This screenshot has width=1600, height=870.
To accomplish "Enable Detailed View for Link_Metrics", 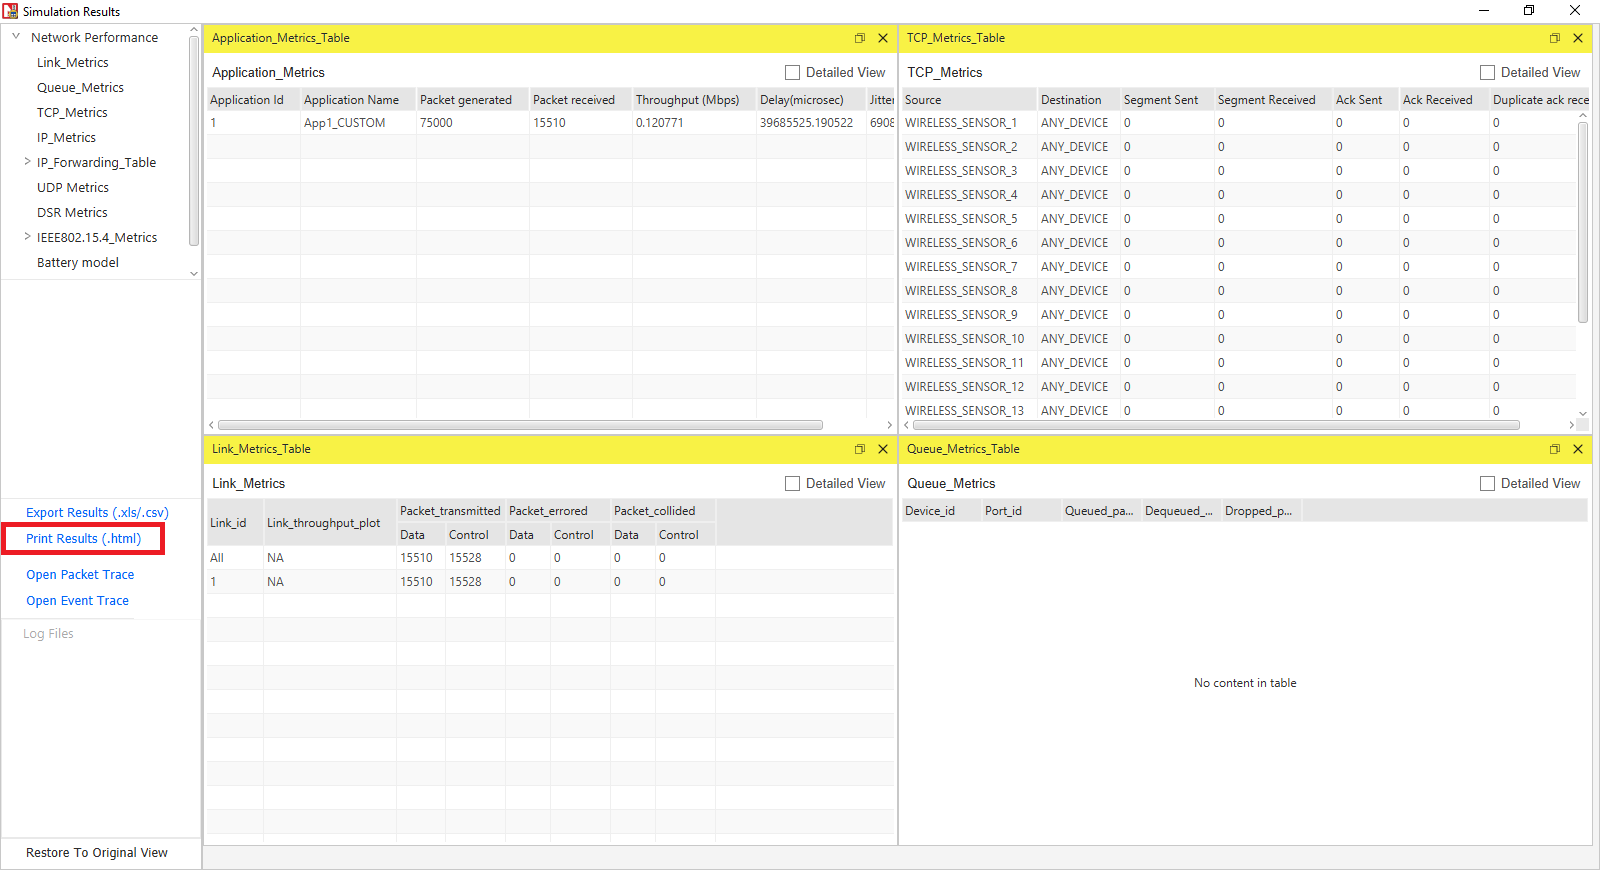I will tap(793, 484).
